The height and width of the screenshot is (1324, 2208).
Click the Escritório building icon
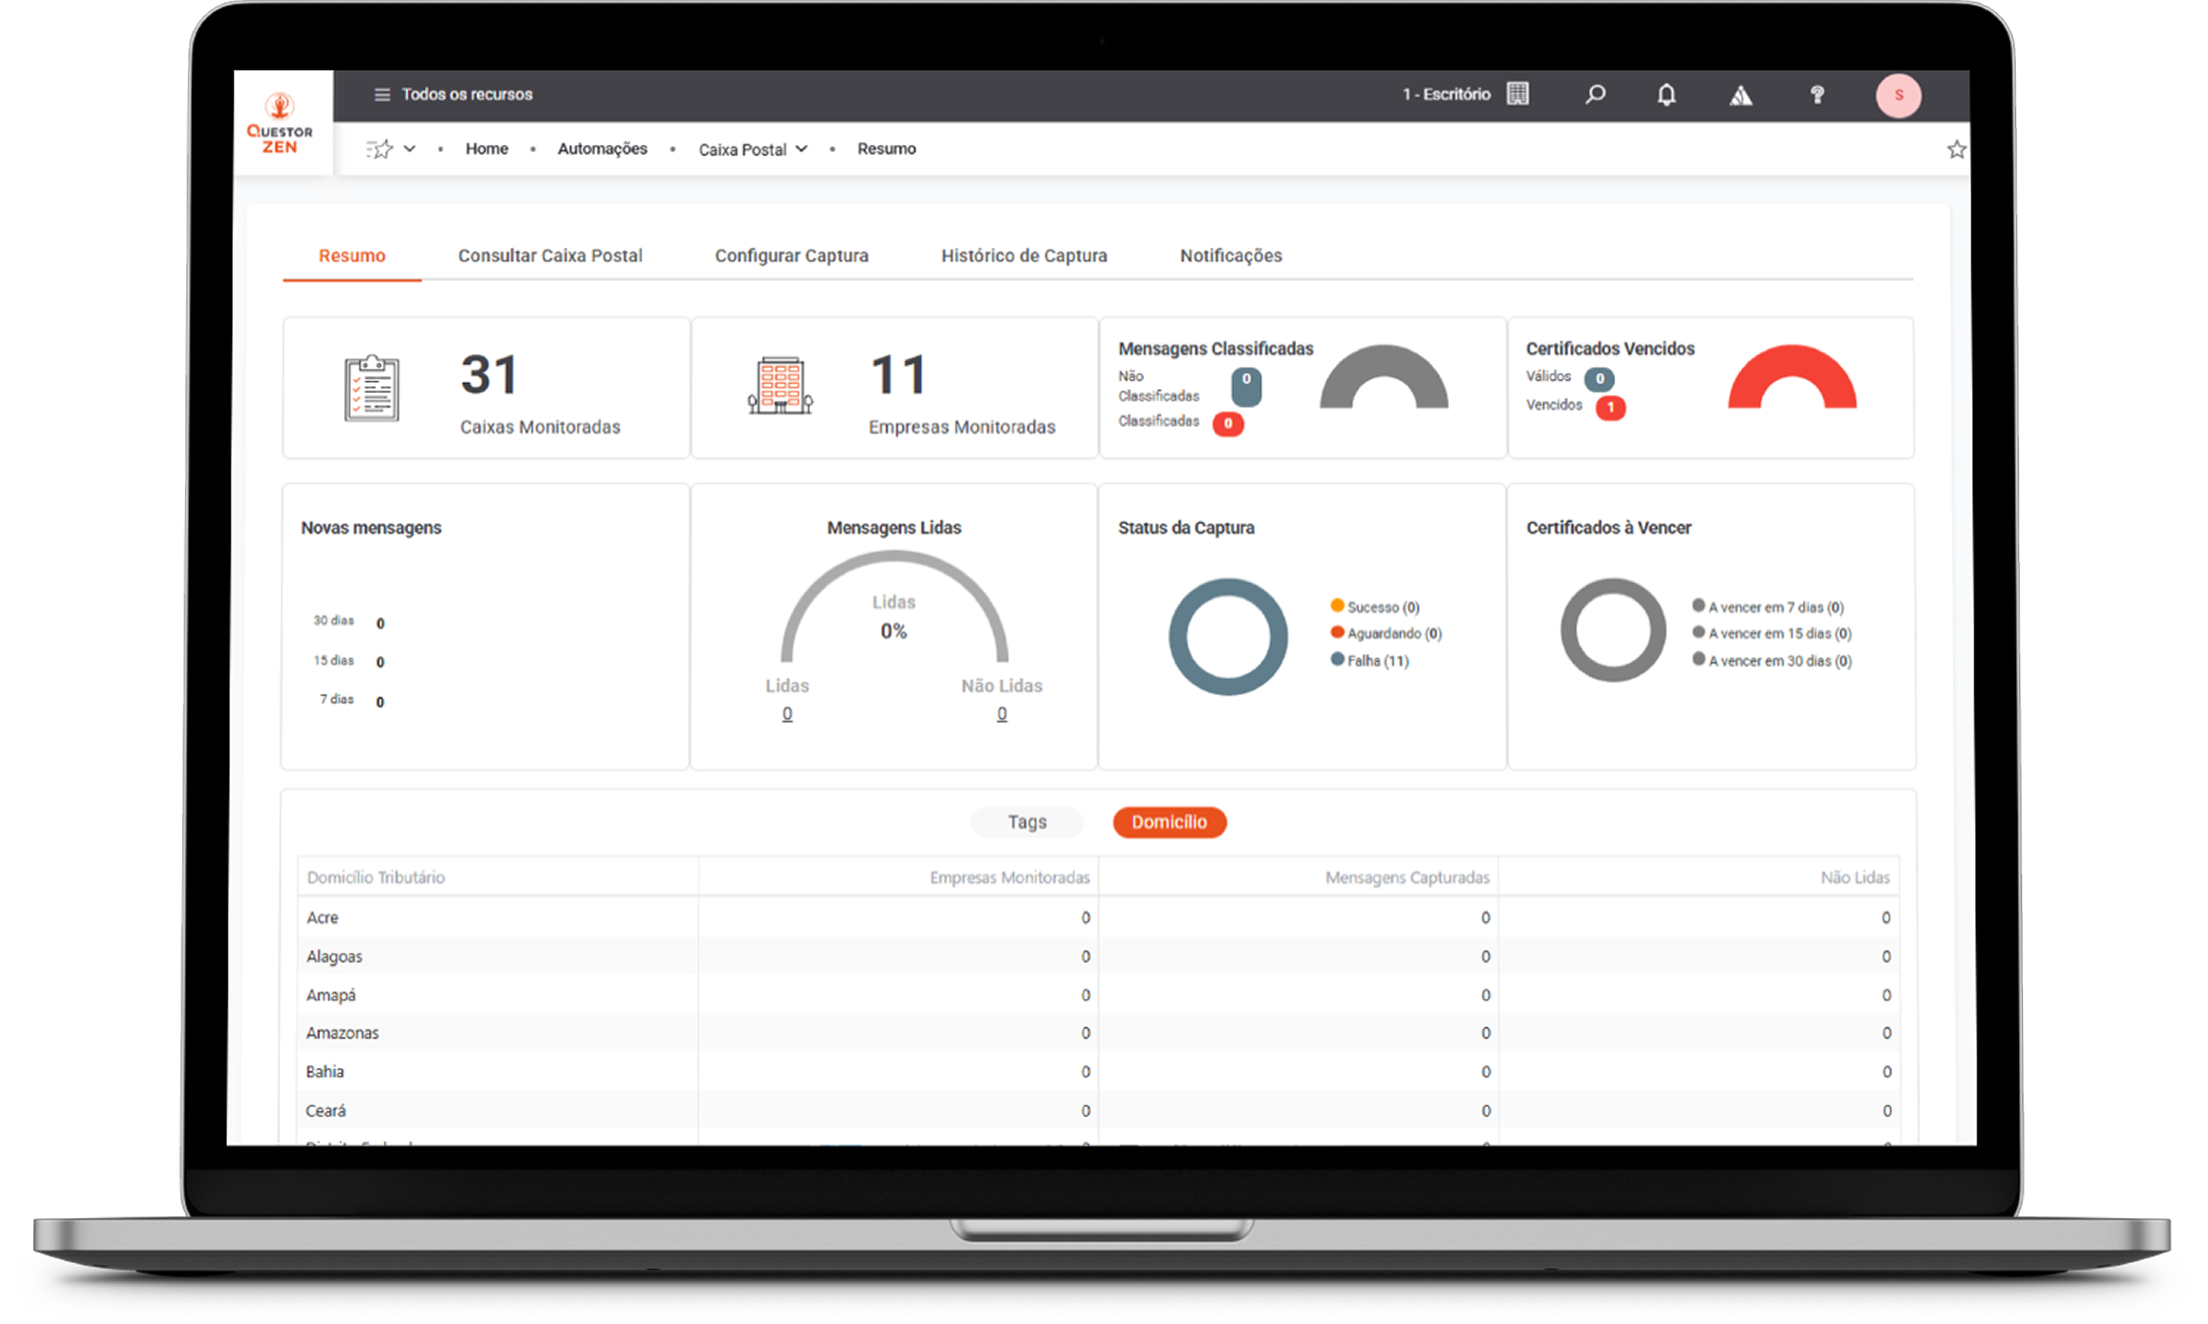(1518, 94)
